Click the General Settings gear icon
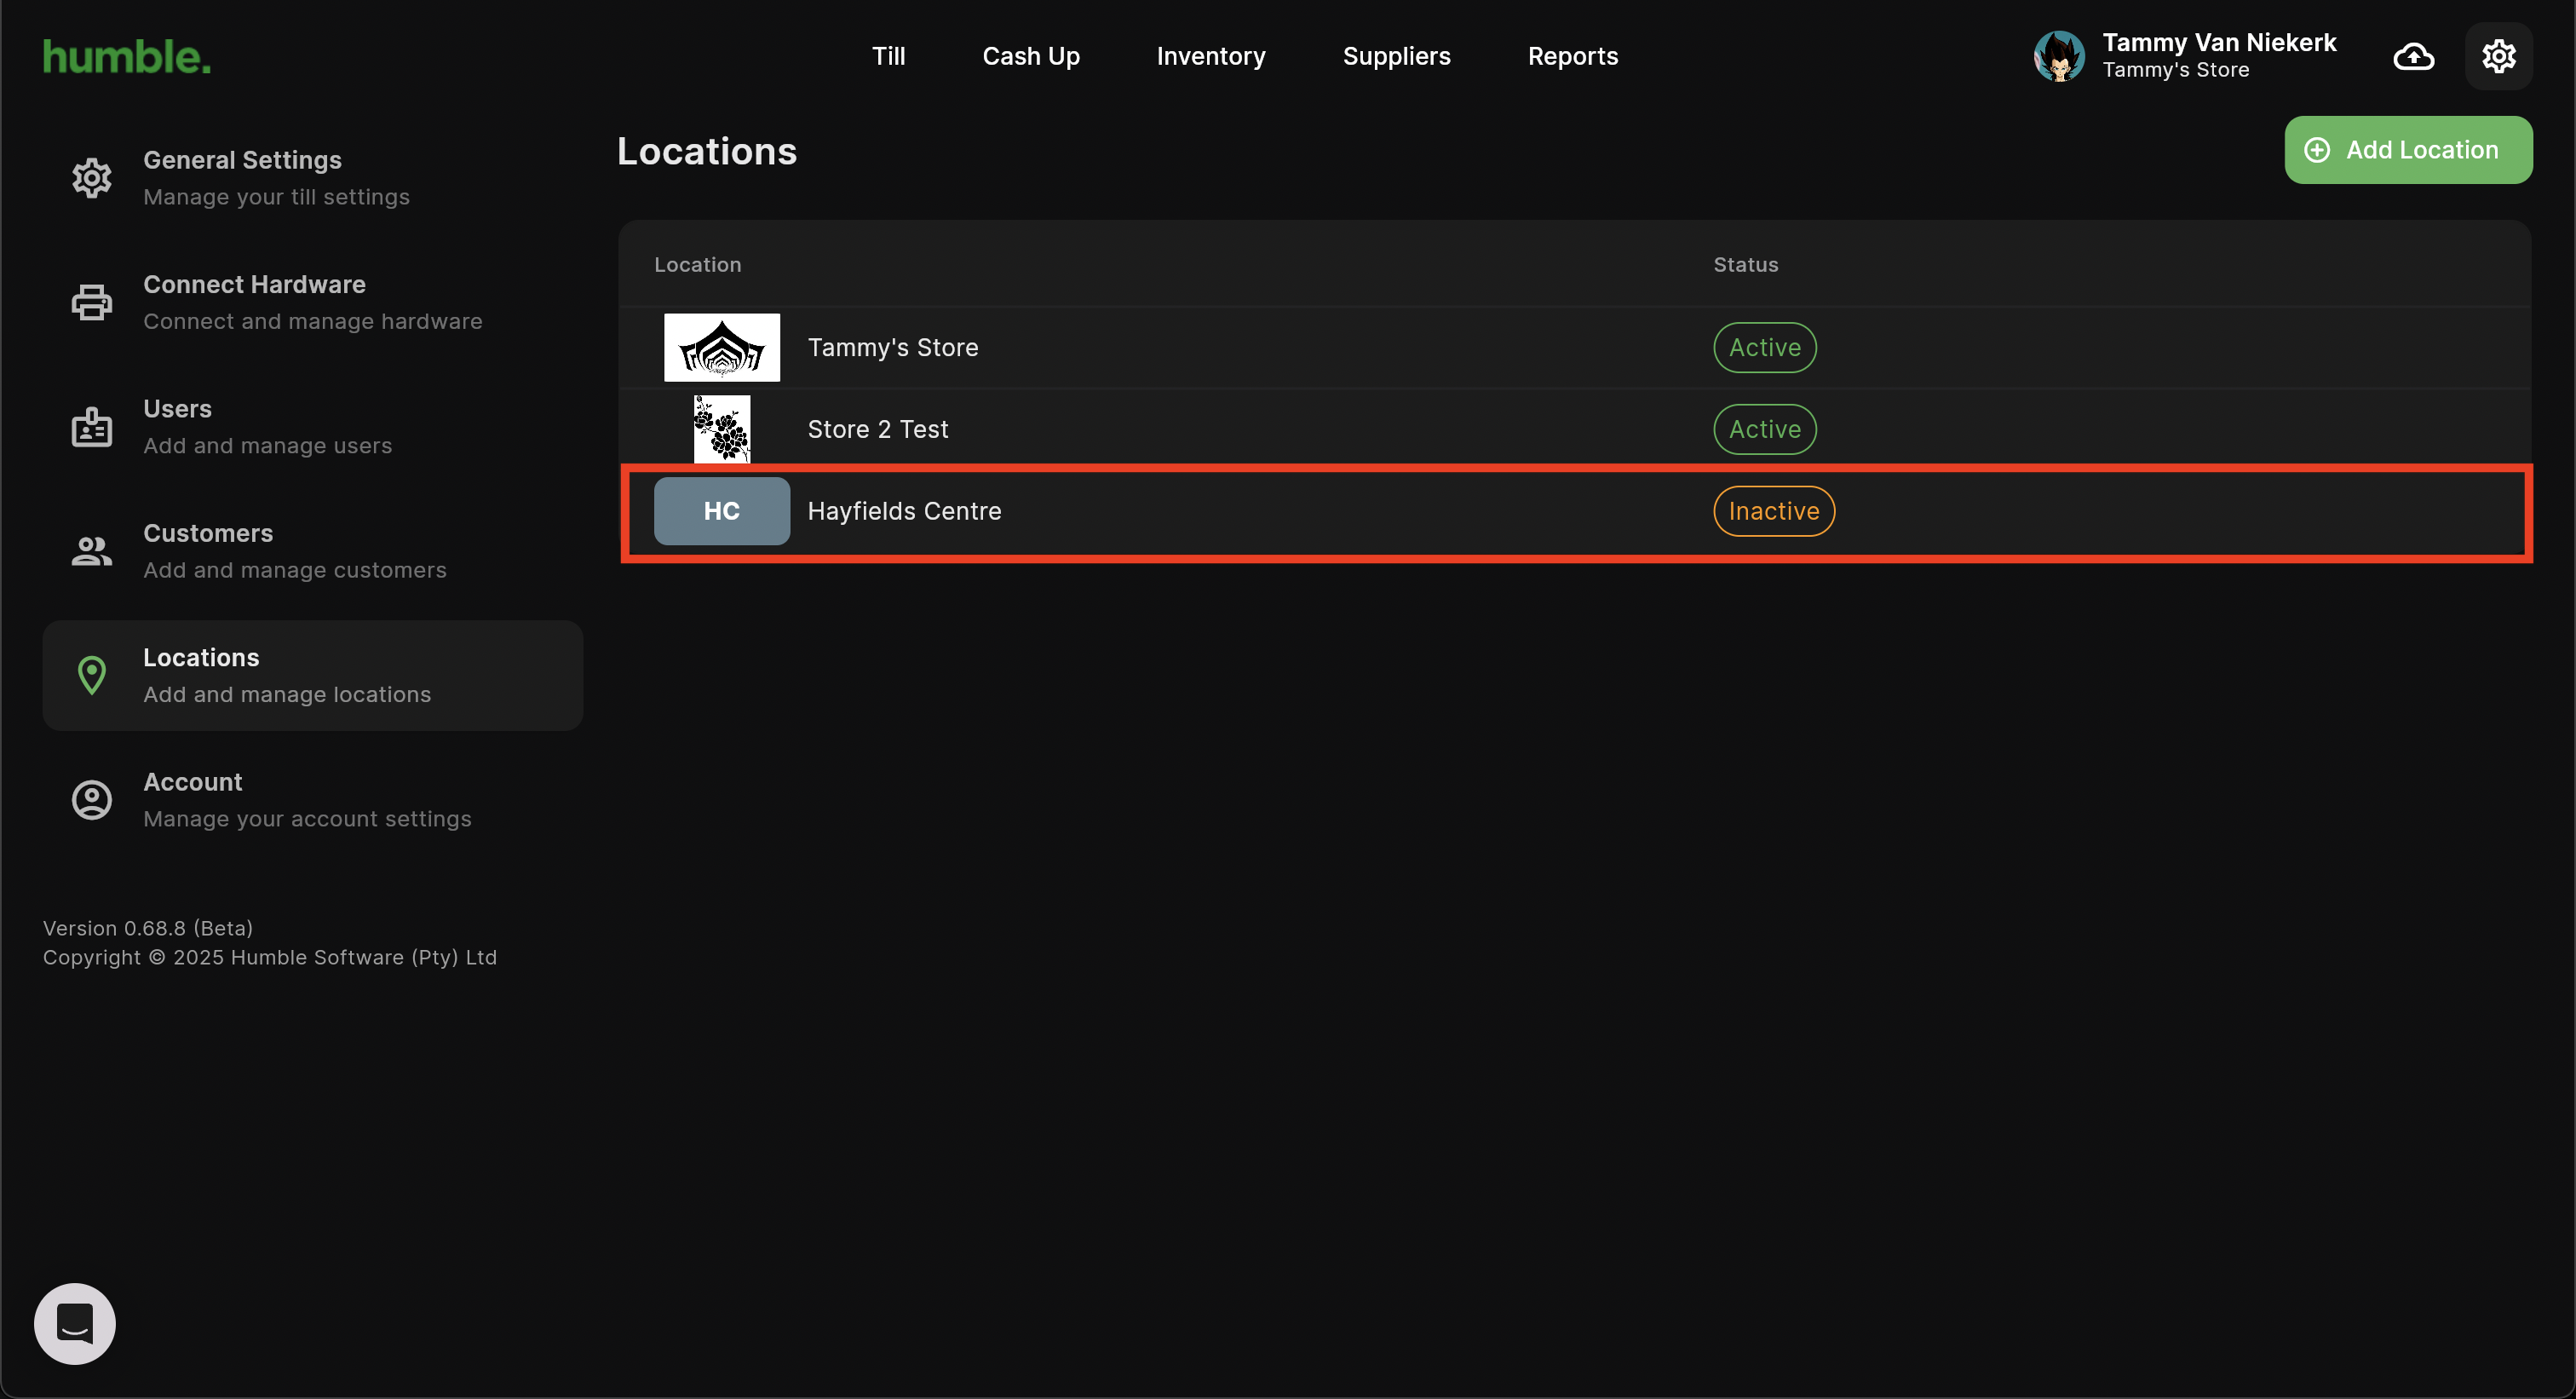 pyautogui.click(x=92, y=178)
